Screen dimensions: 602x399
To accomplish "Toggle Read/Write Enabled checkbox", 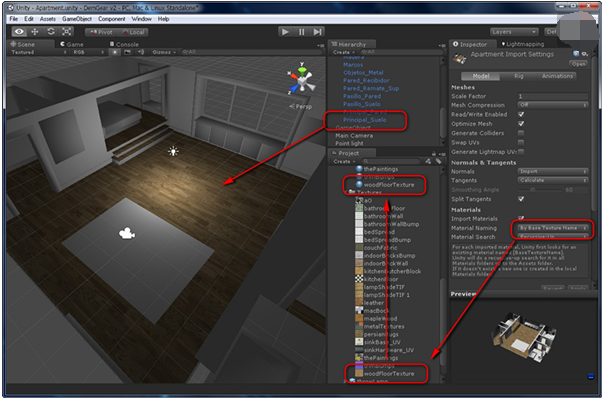I will [x=521, y=114].
